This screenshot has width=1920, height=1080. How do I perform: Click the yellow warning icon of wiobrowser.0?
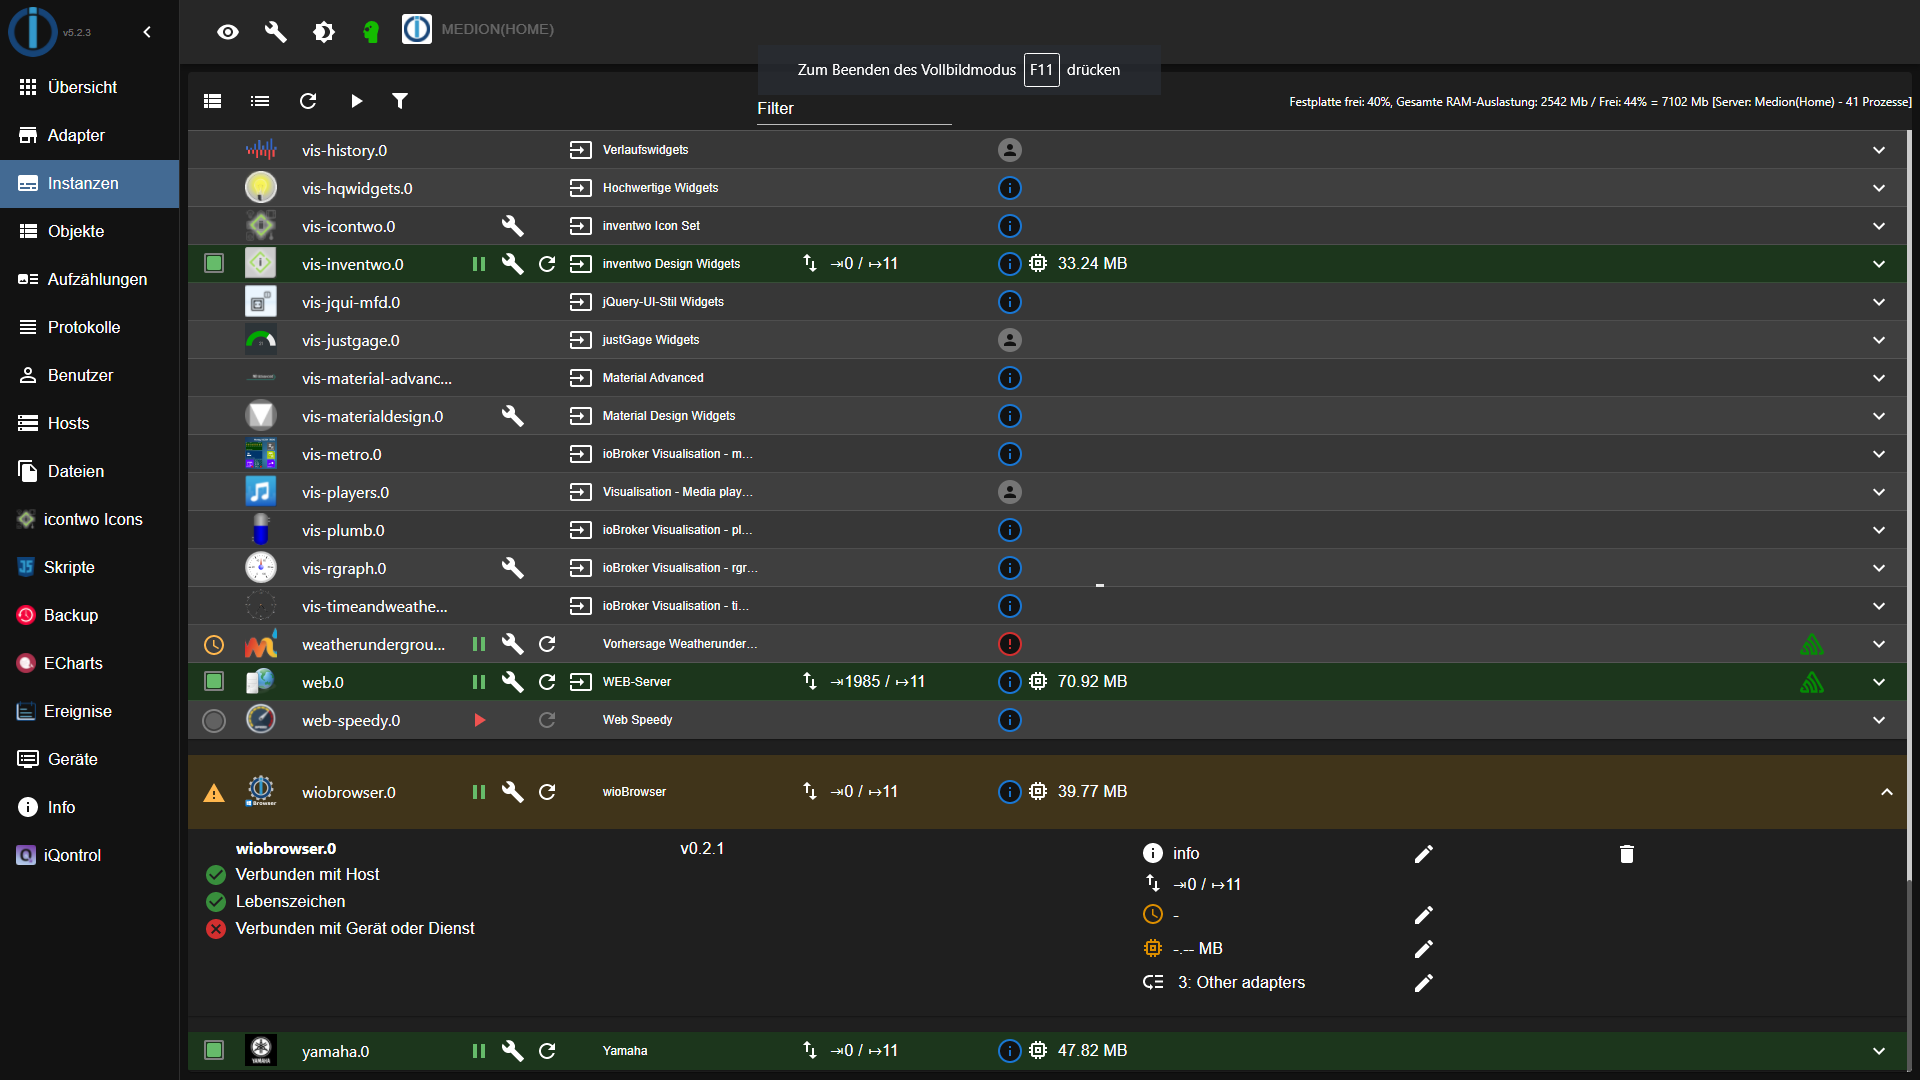[214, 793]
